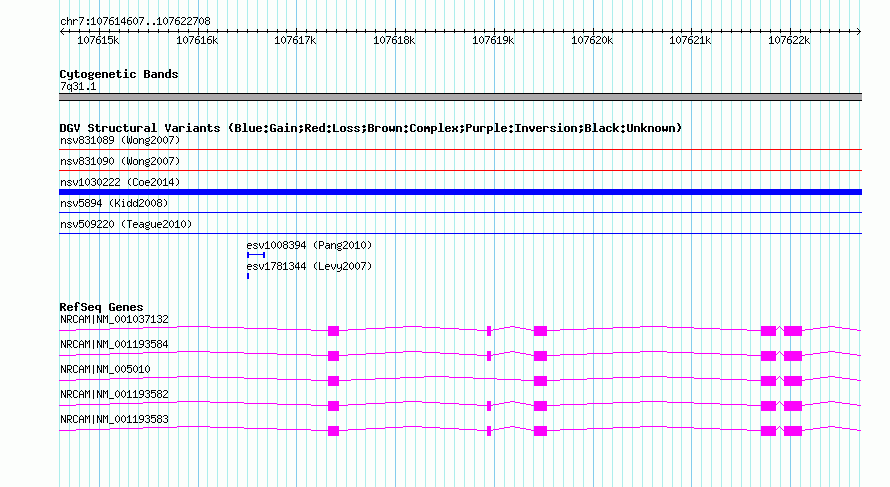This screenshot has width=890, height=487.
Task: Click first exon box of NM_001193583
Action: 333,431
